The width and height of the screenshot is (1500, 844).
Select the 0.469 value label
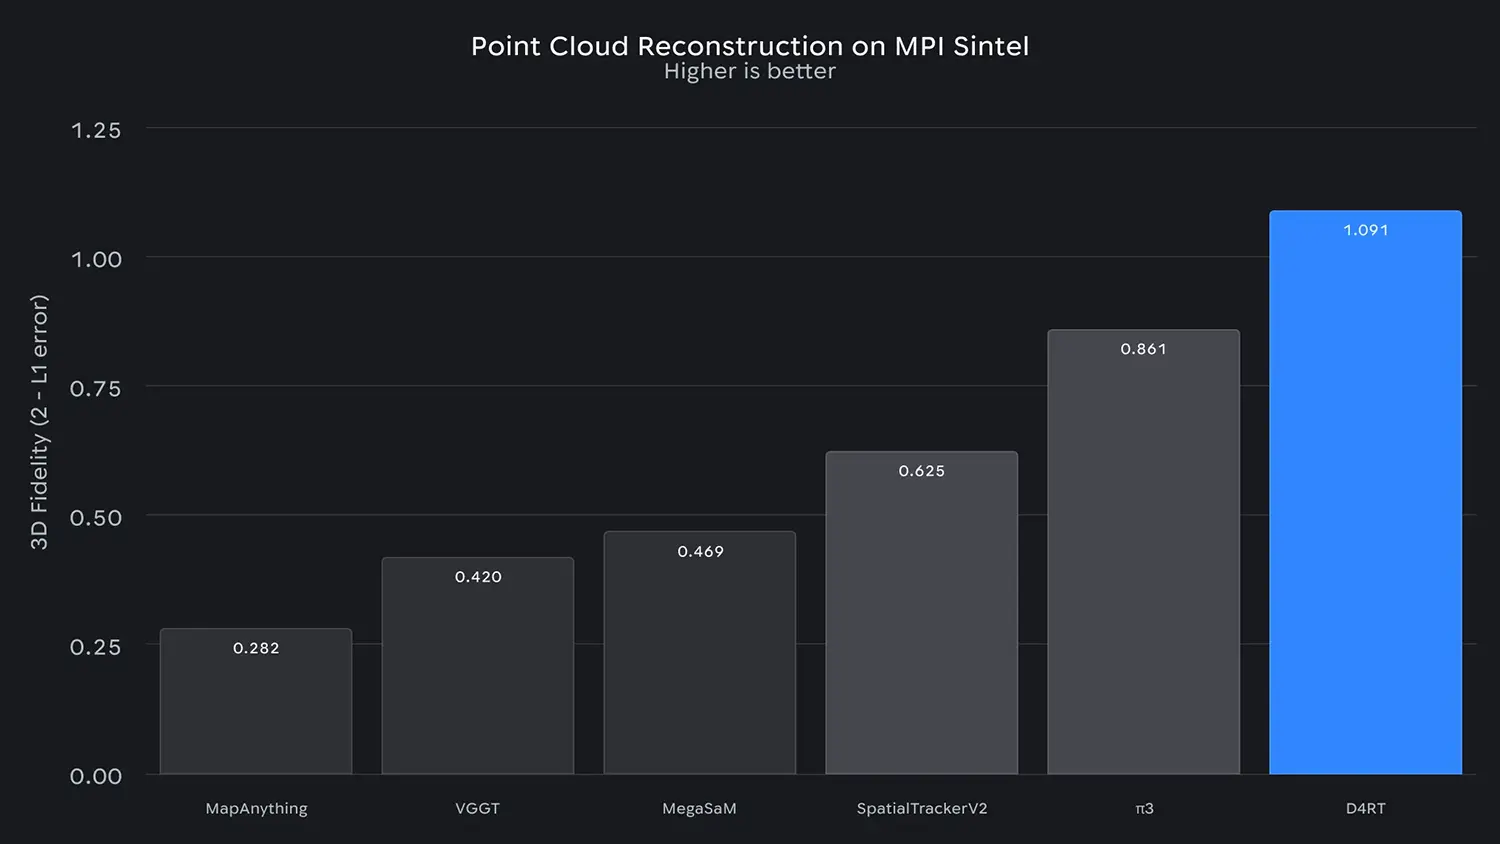tap(700, 552)
